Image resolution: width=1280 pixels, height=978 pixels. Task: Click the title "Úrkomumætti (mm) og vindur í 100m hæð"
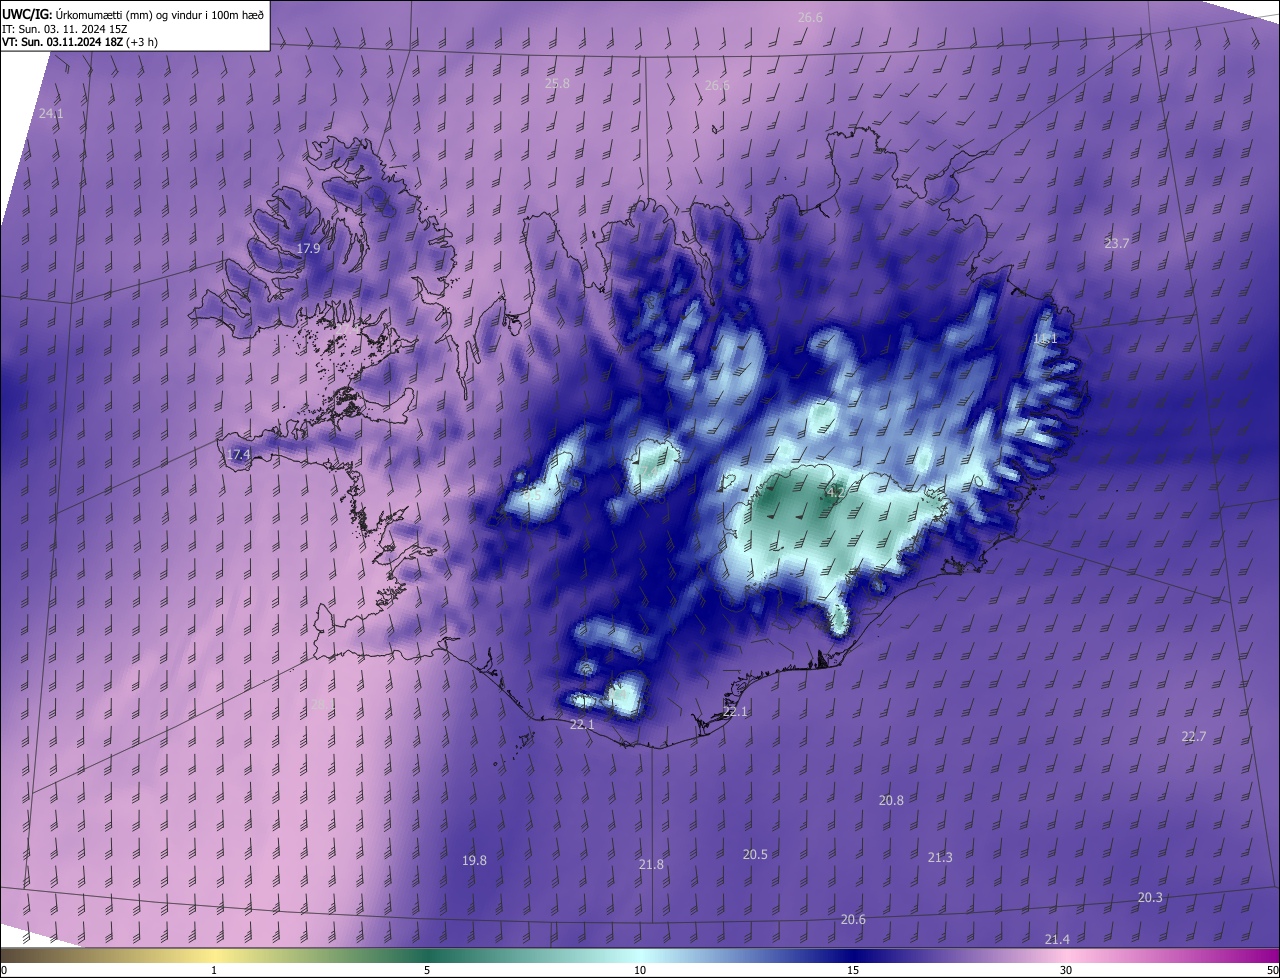pyautogui.click(x=159, y=14)
